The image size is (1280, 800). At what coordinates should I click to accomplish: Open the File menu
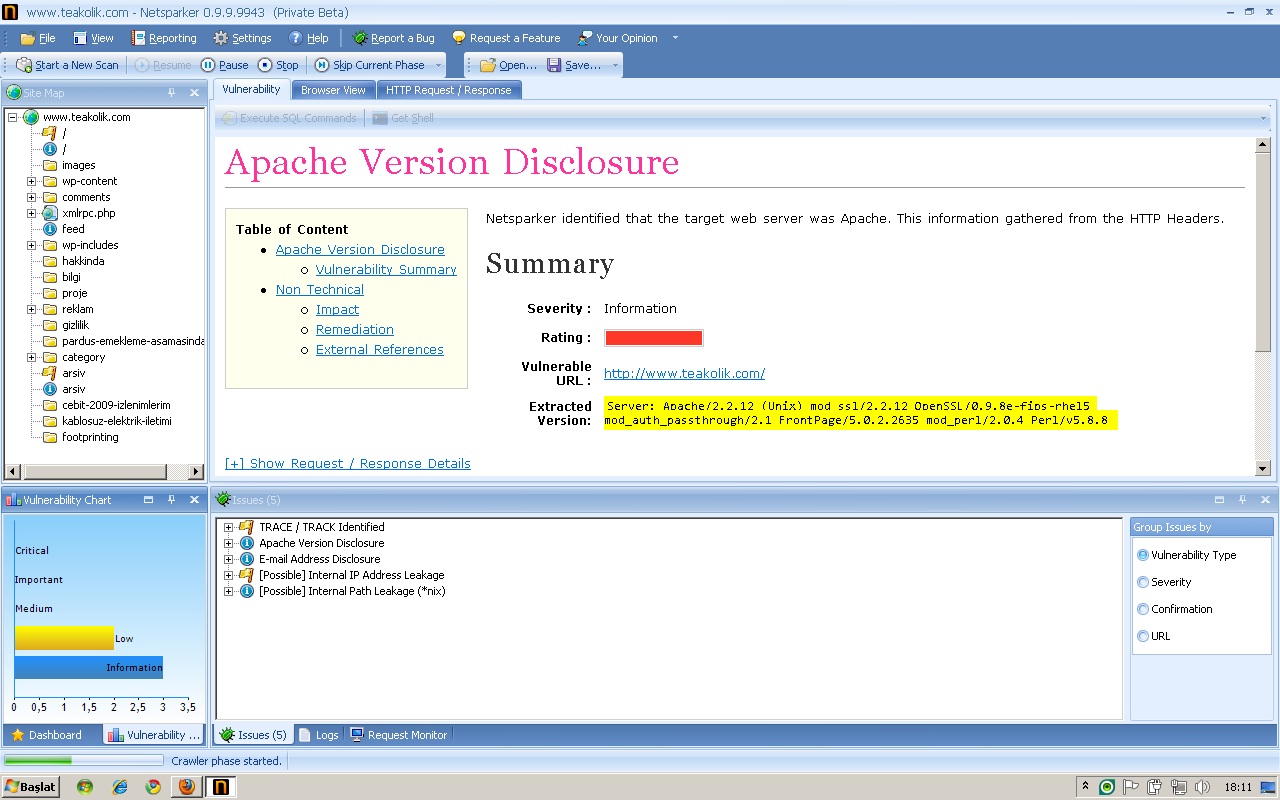38,38
